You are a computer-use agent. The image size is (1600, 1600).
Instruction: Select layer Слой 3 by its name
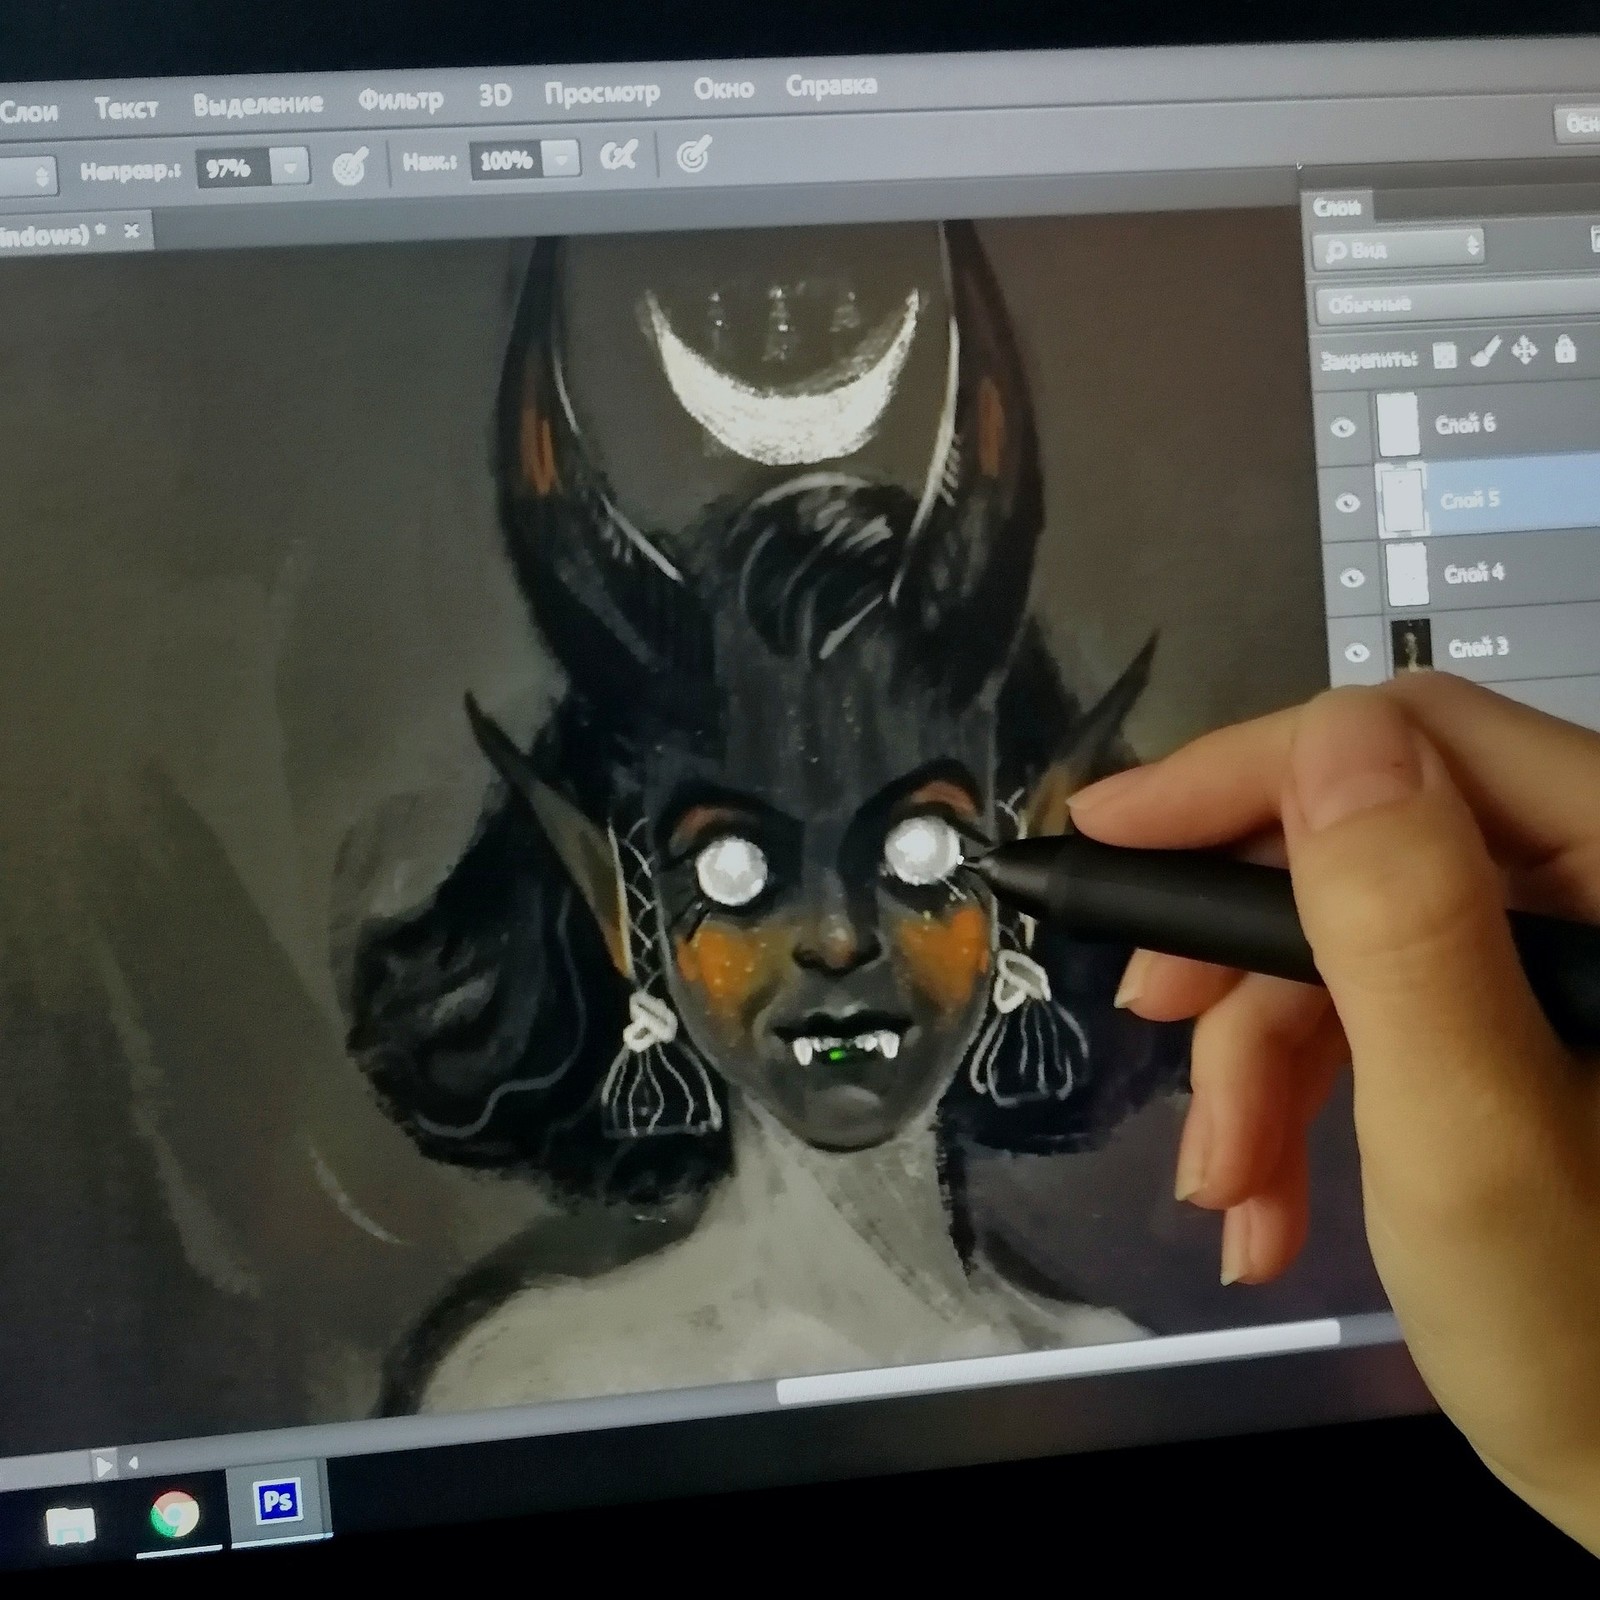[1478, 648]
